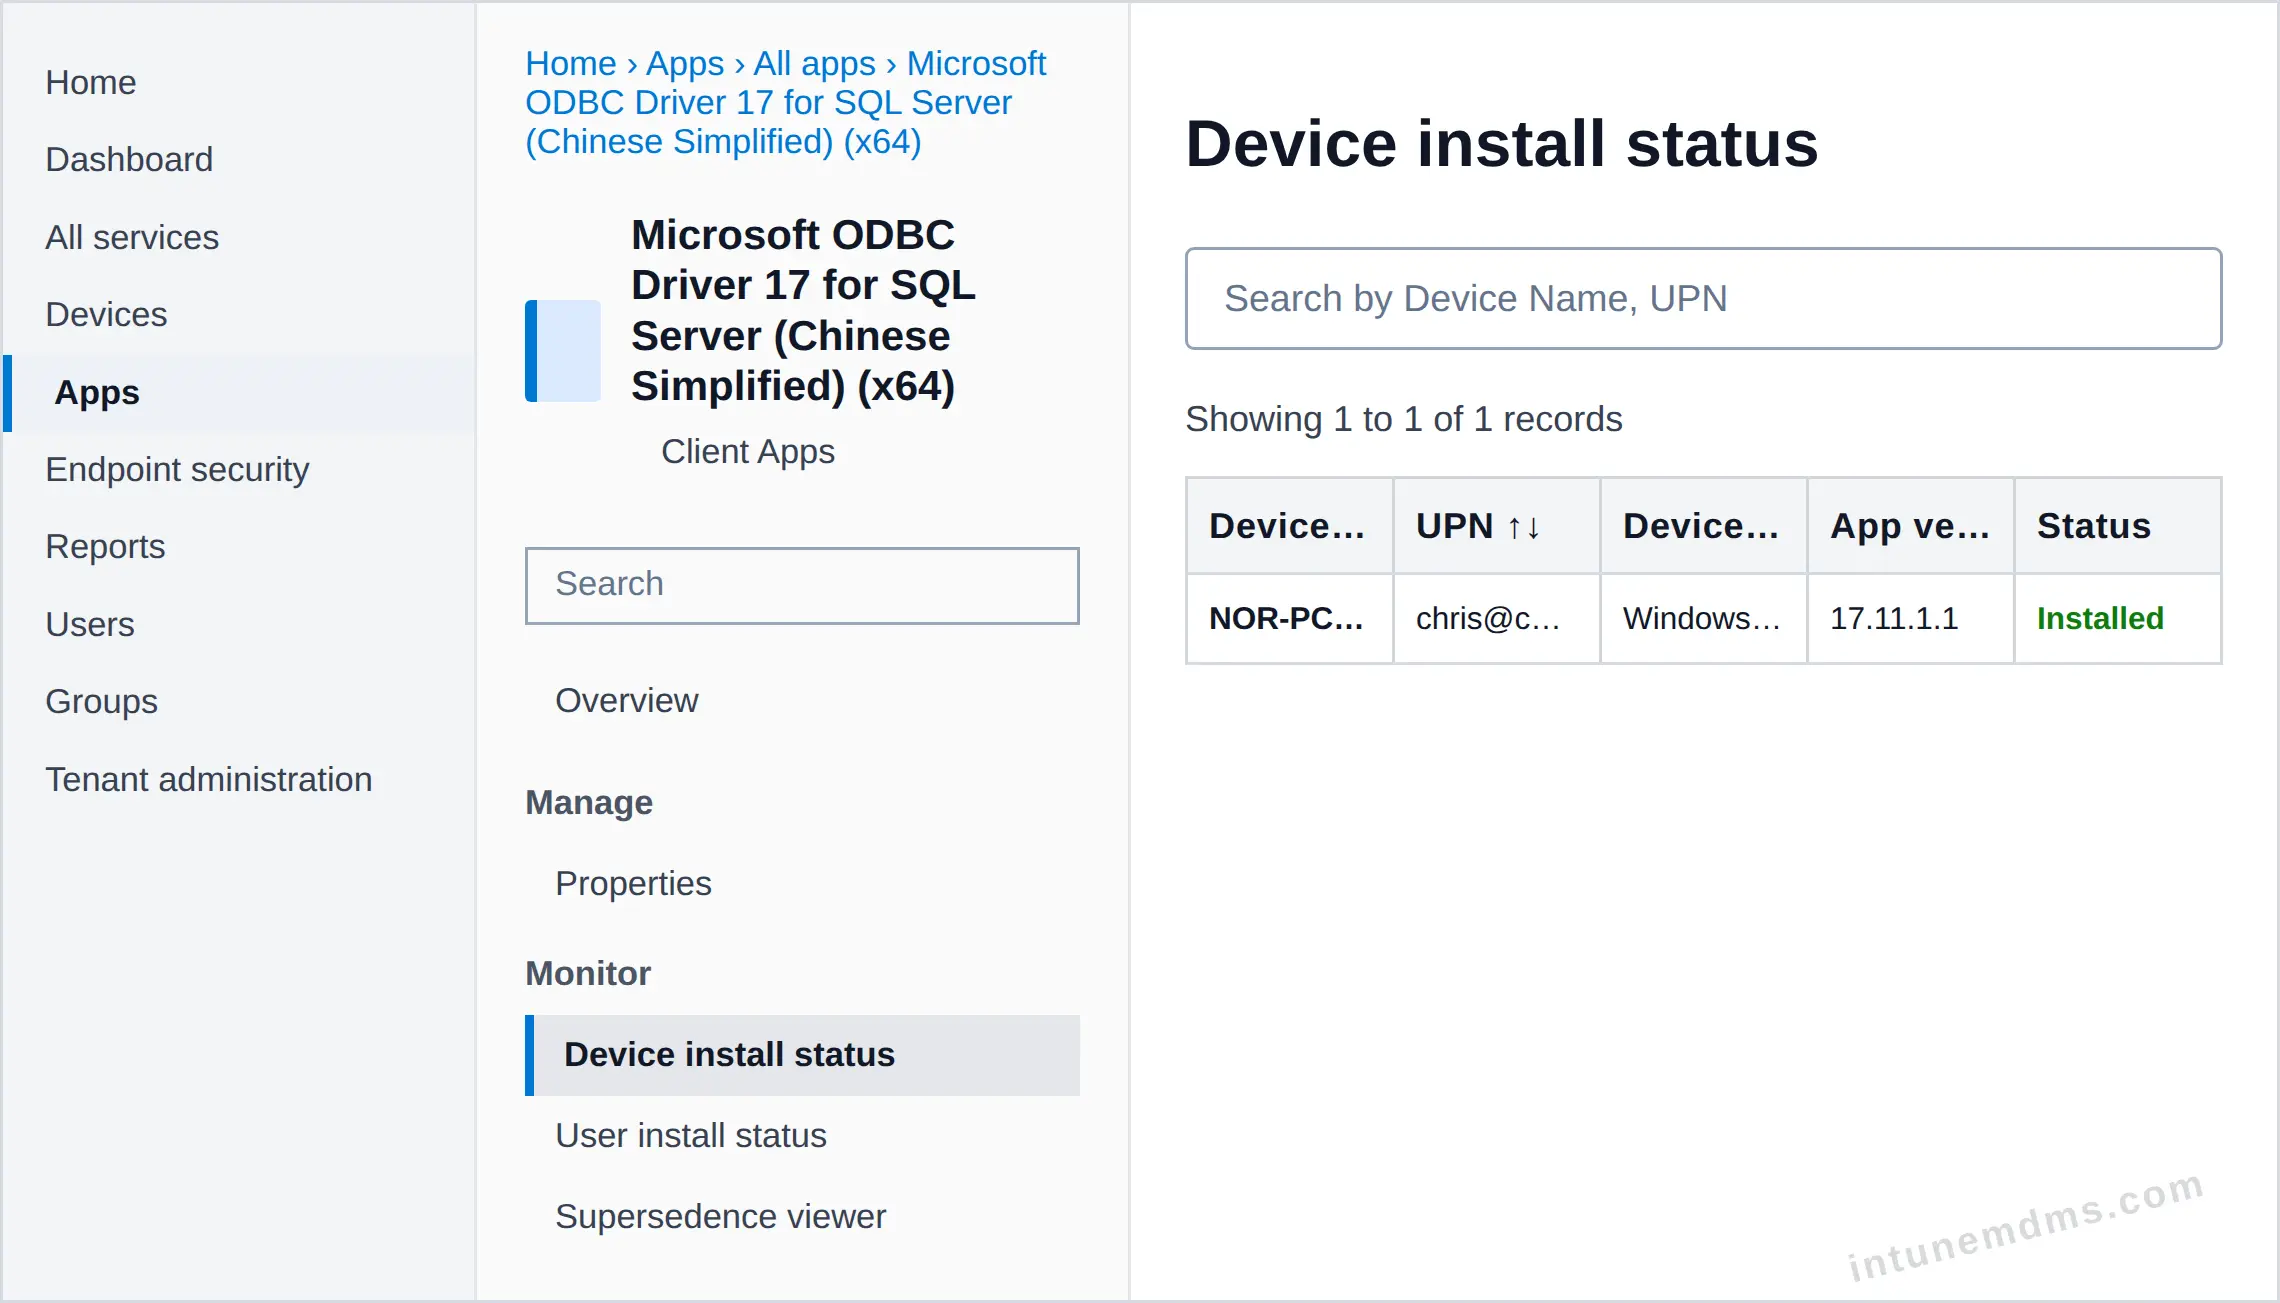The width and height of the screenshot is (2280, 1303).
Task: Click the Apps breadcrumb link
Action: tap(685, 63)
